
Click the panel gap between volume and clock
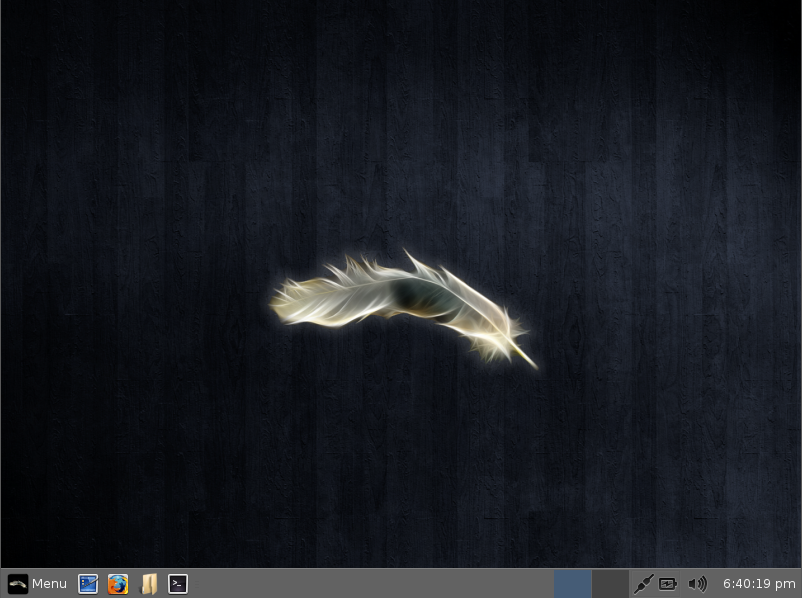[x=715, y=584]
